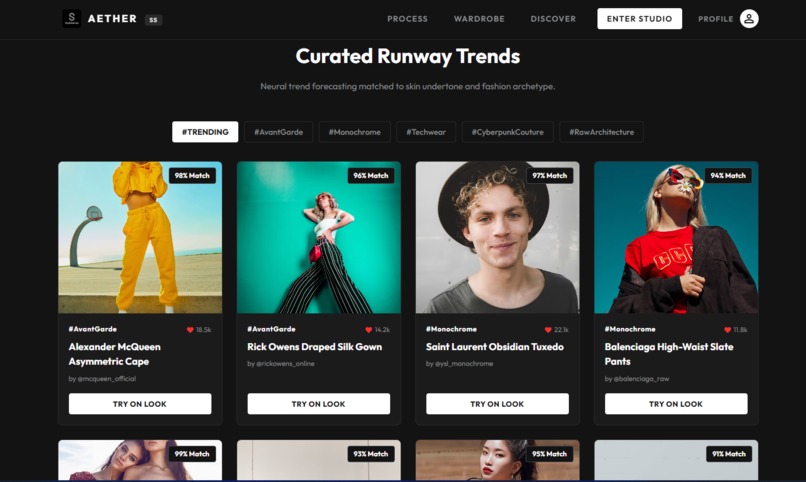Click heart icon on Balenciaga card
Viewport: 806px width, 482px height.
tap(727, 330)
